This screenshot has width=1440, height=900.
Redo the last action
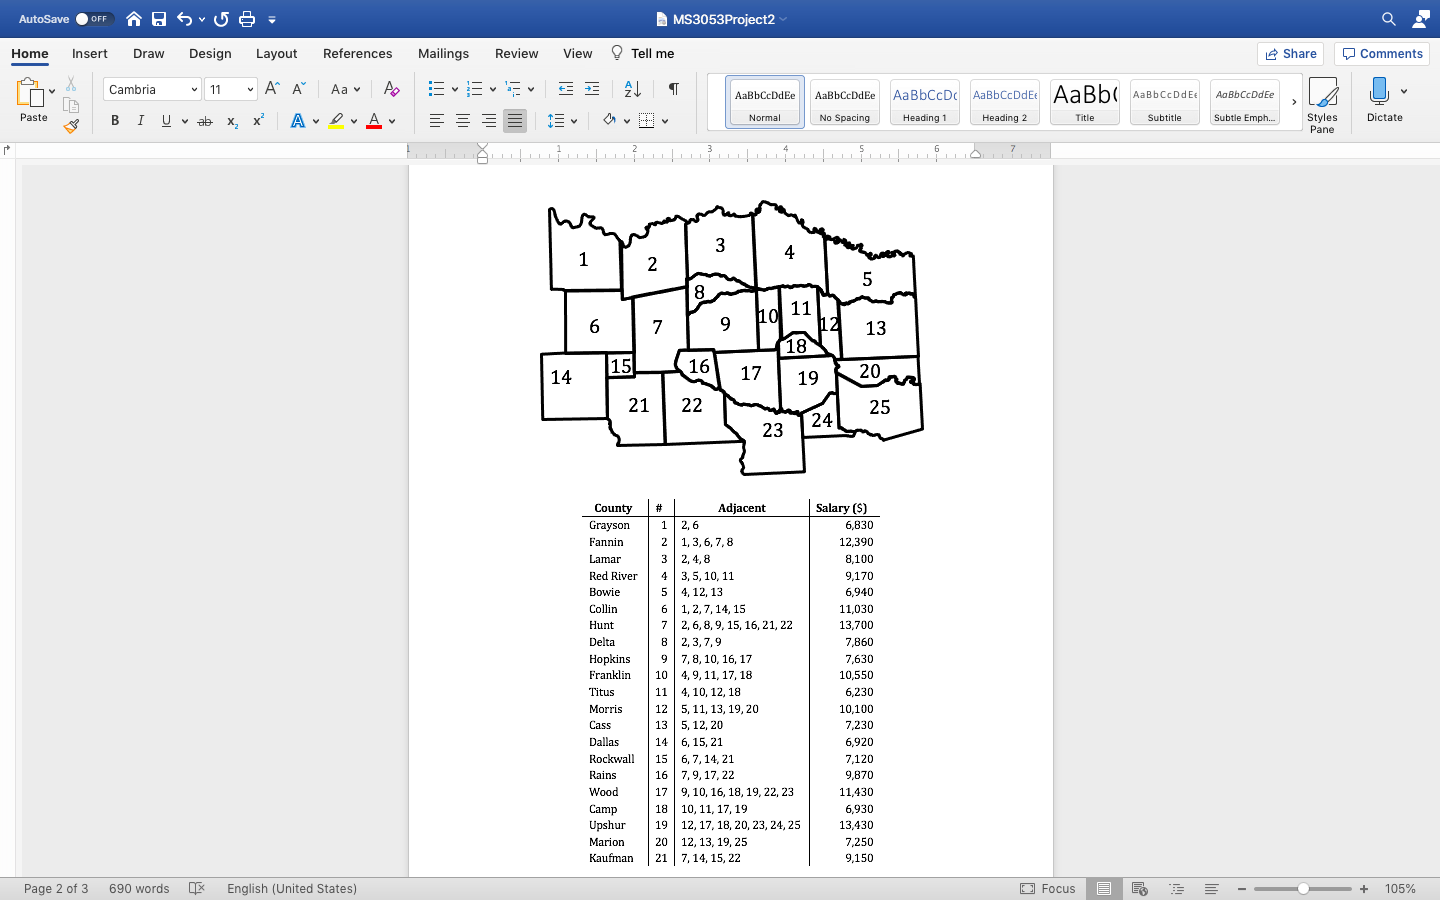[x=221, y=19]
